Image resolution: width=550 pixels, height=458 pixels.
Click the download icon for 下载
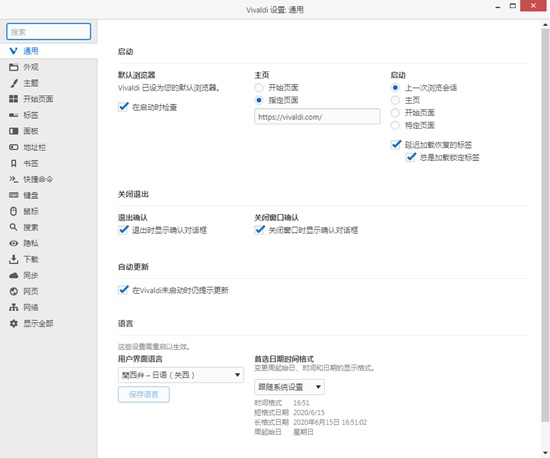(13, 259)
